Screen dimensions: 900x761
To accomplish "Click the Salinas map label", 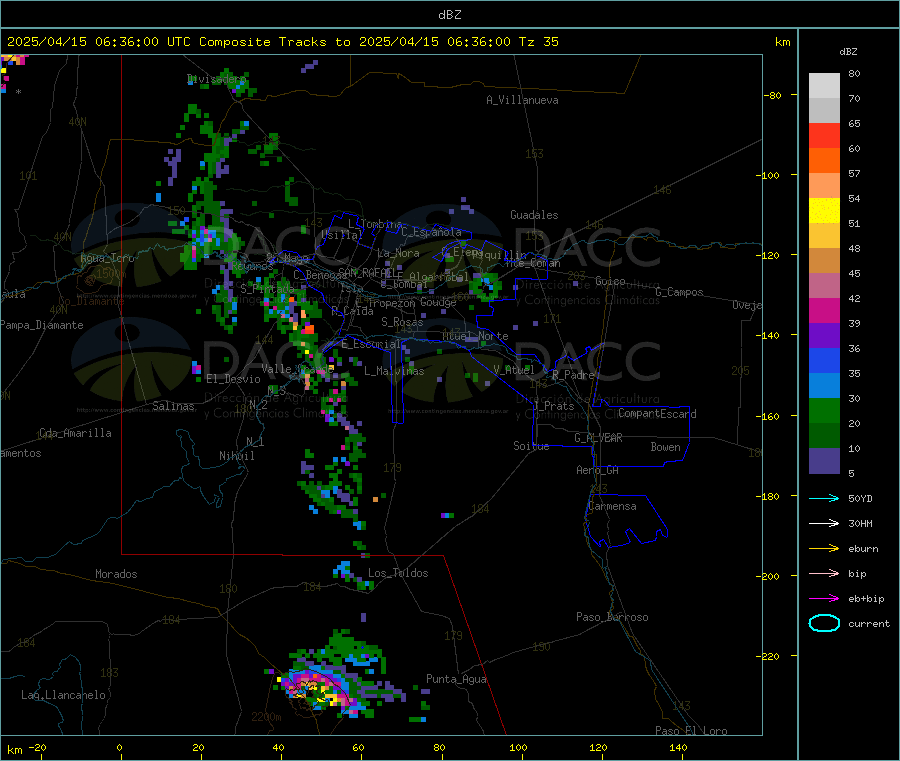I will [x=173, y=406].
